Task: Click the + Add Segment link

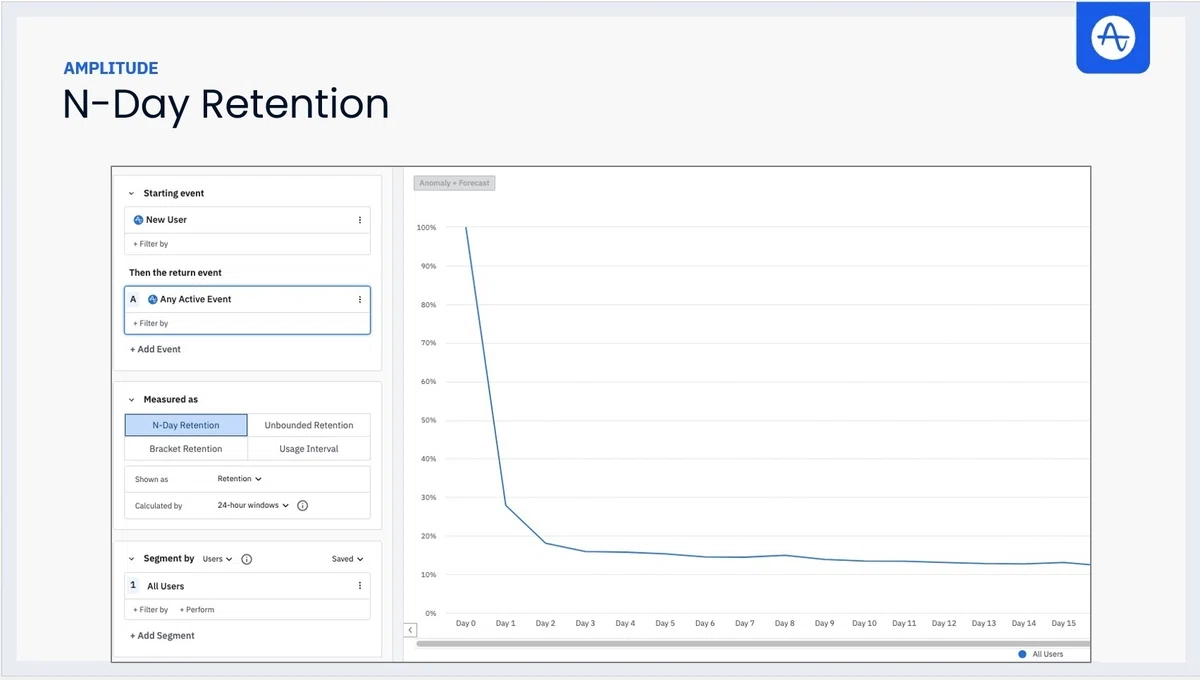Action: pyautogui.click(x=162, y=636)
